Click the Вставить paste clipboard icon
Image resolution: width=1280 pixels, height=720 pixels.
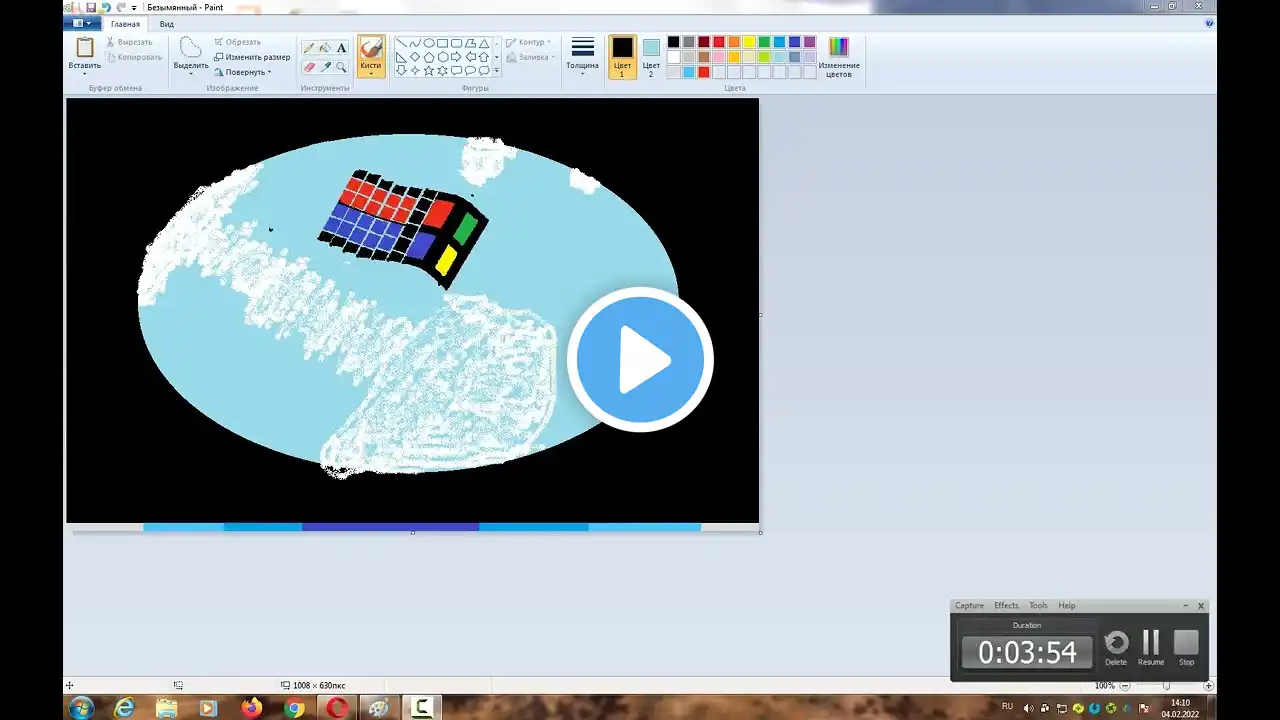click(85, 48)
